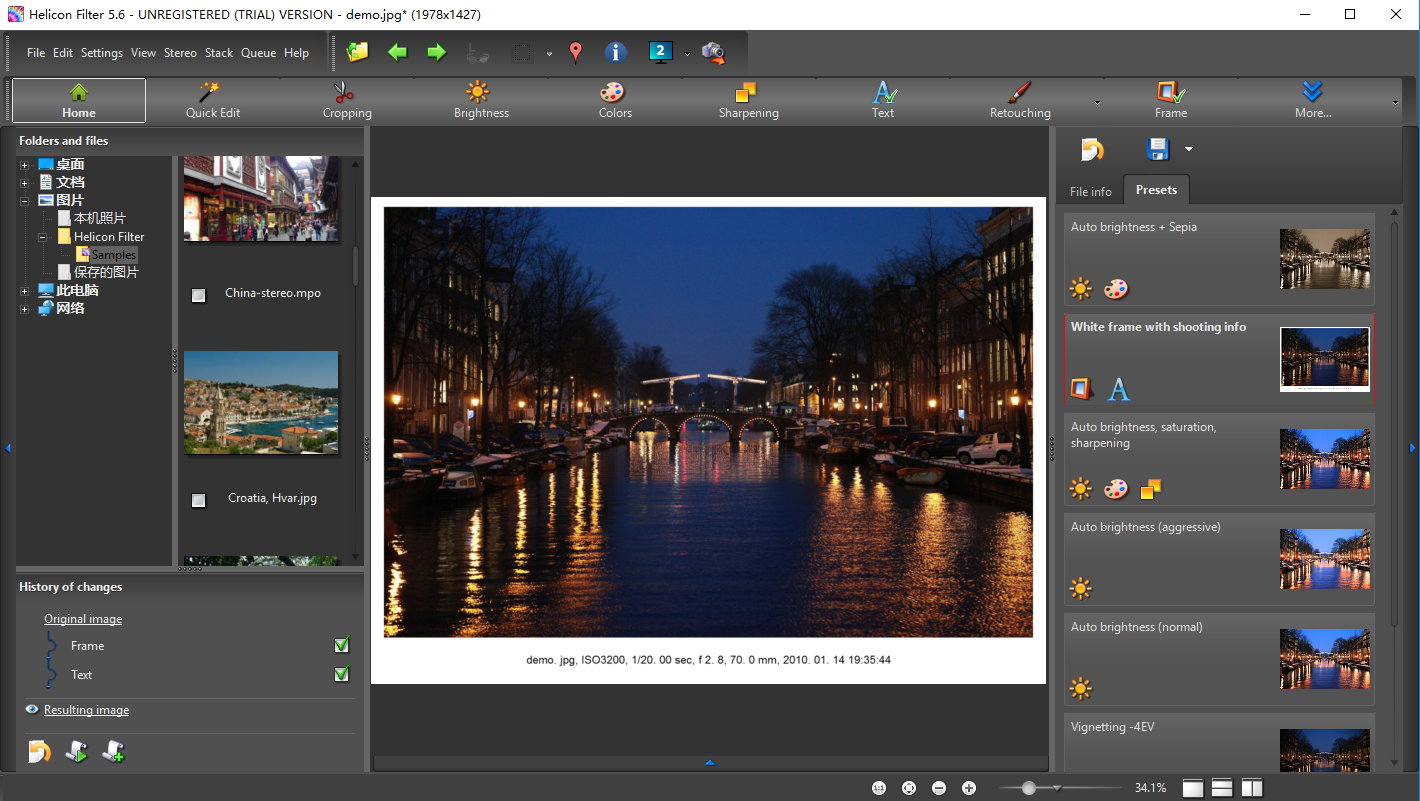The width and height of the screenshot is (1420, 801).
Task: Open the Retouching brush tool
Action: [x=1019, y=100]
